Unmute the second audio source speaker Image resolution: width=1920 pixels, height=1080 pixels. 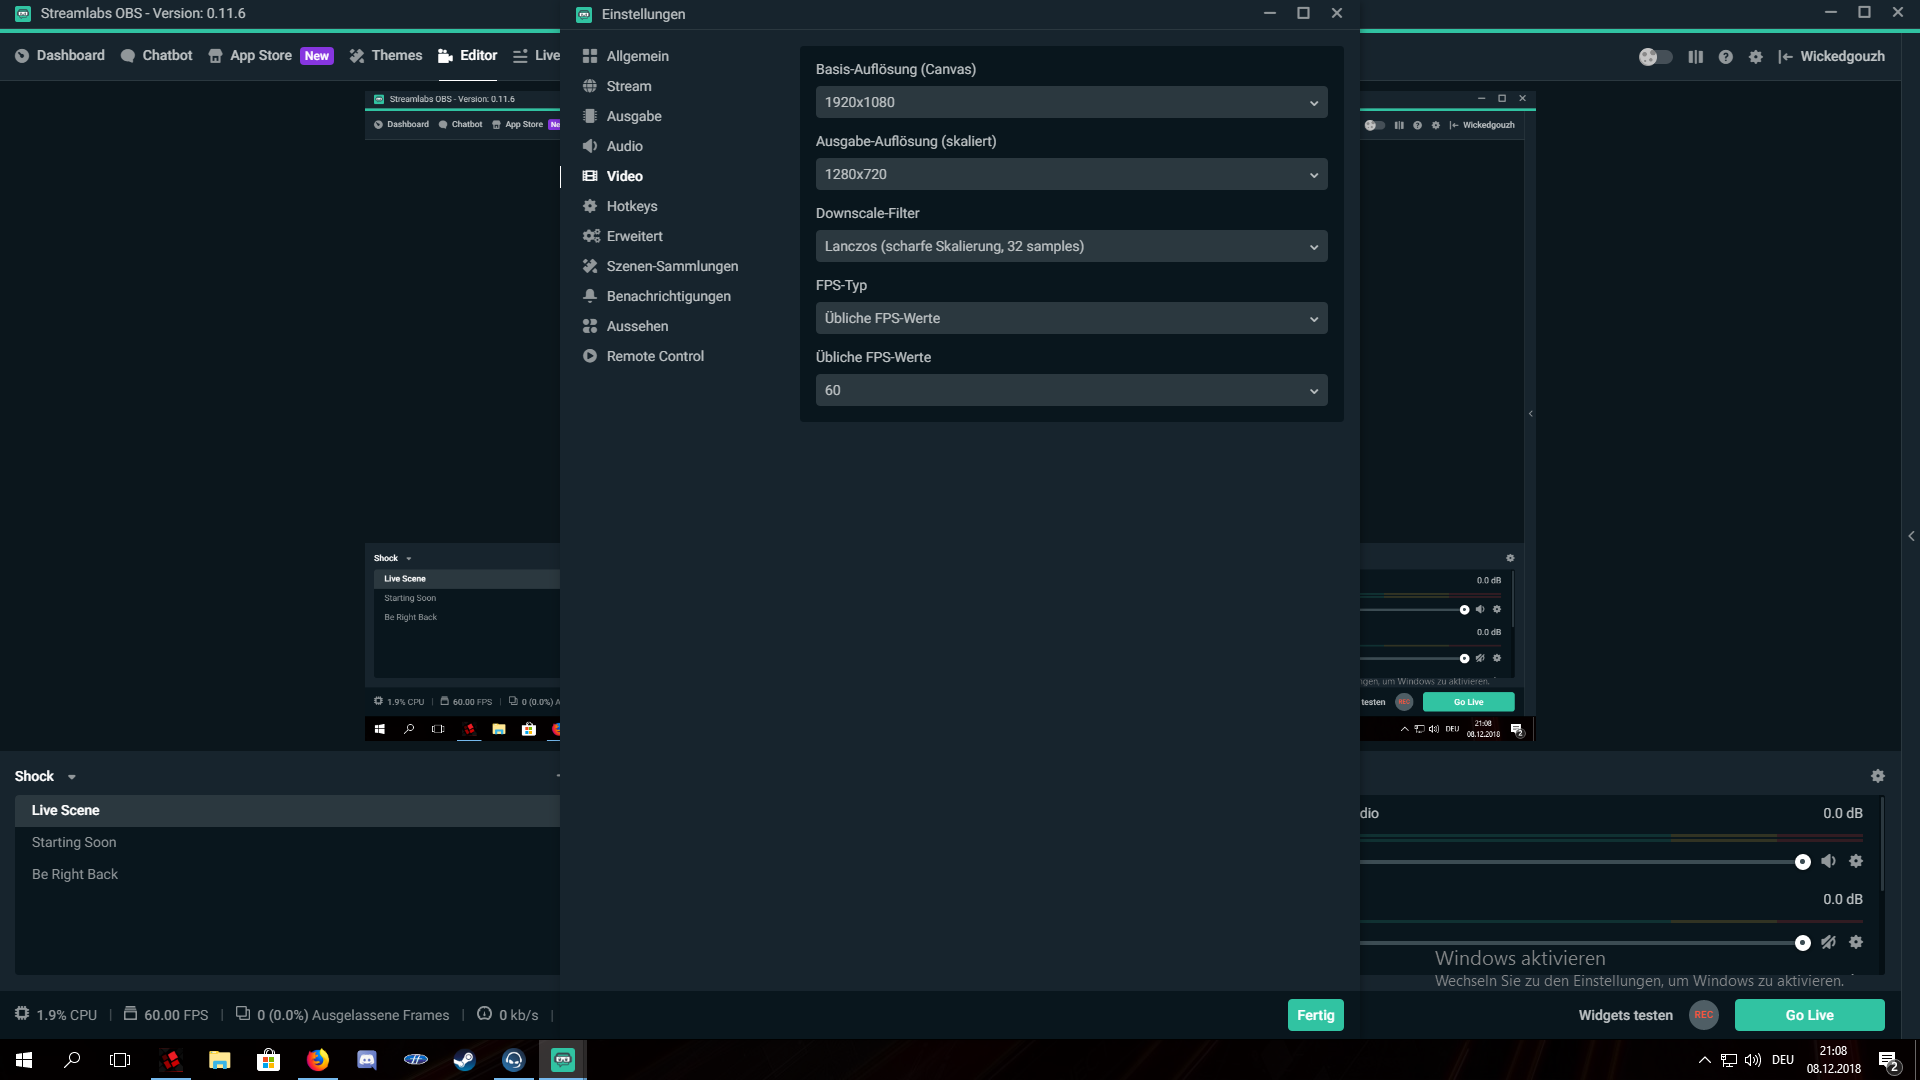(1828, 942)
